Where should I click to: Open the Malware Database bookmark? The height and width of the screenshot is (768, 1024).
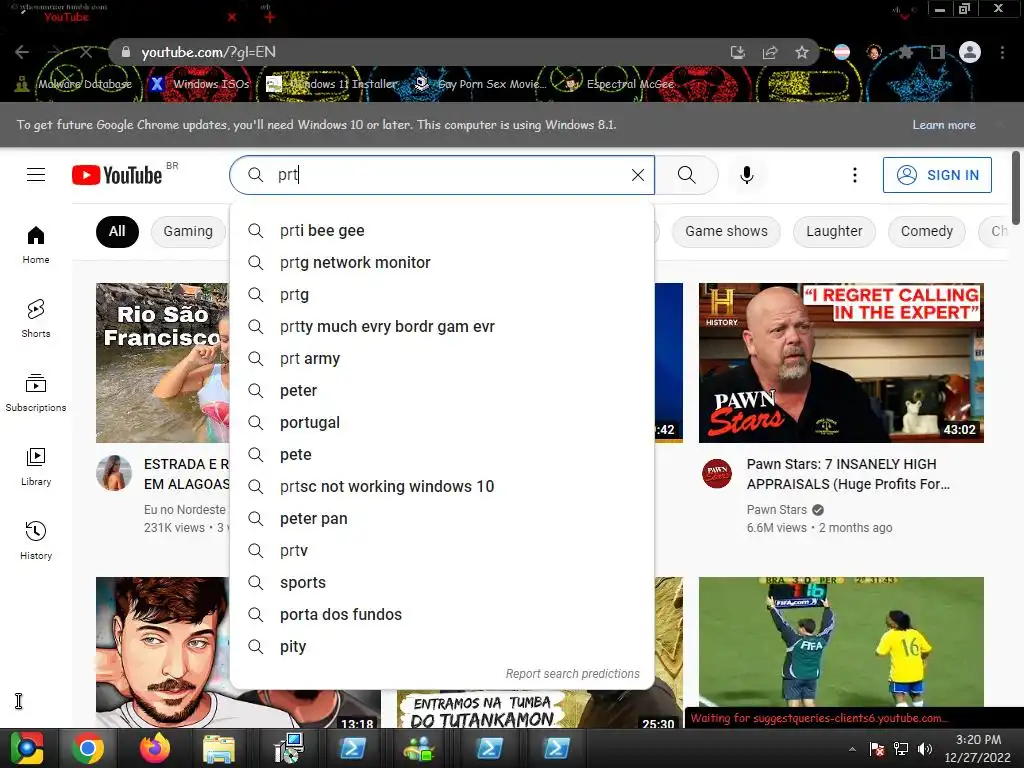[x=74, y=84]
